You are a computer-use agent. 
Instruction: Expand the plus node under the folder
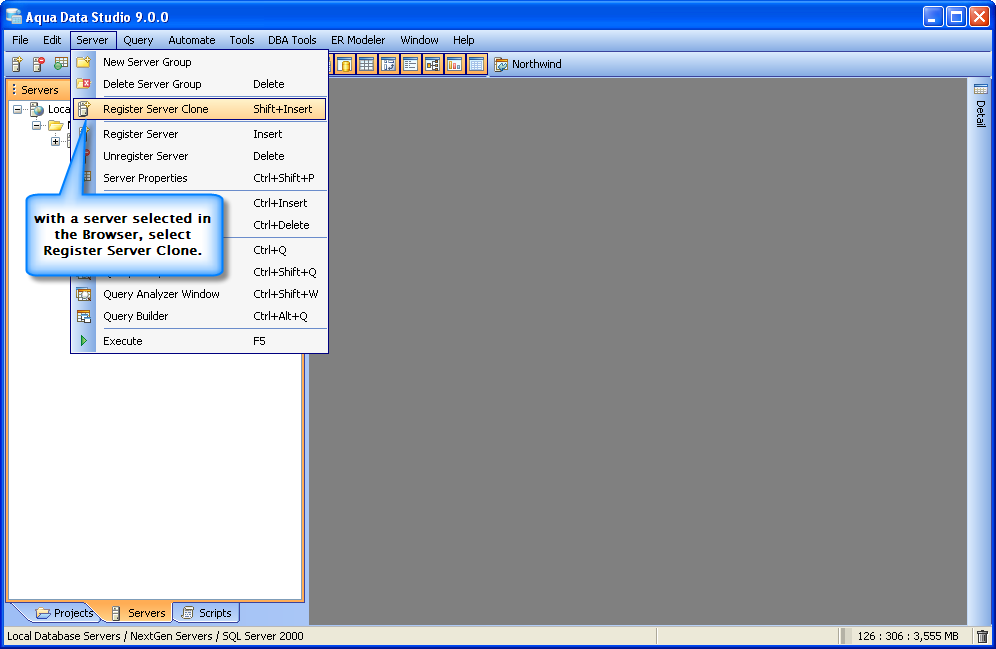click(55, 142)
